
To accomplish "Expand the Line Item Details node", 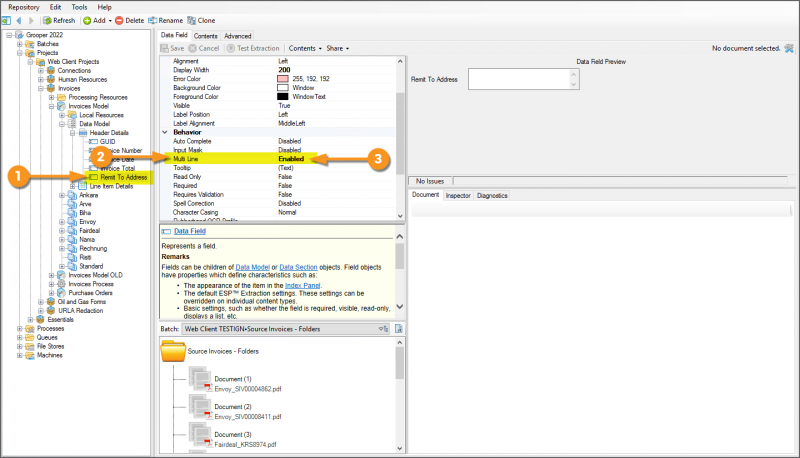I will 73,186.
